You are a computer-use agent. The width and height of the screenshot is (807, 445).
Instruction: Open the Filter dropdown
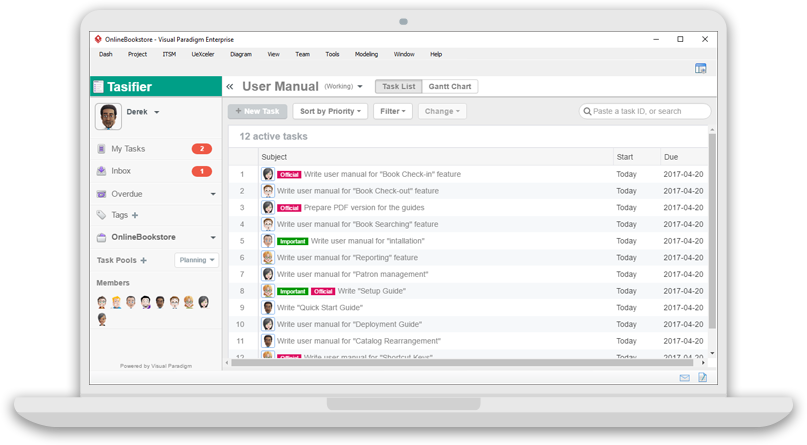393,111
